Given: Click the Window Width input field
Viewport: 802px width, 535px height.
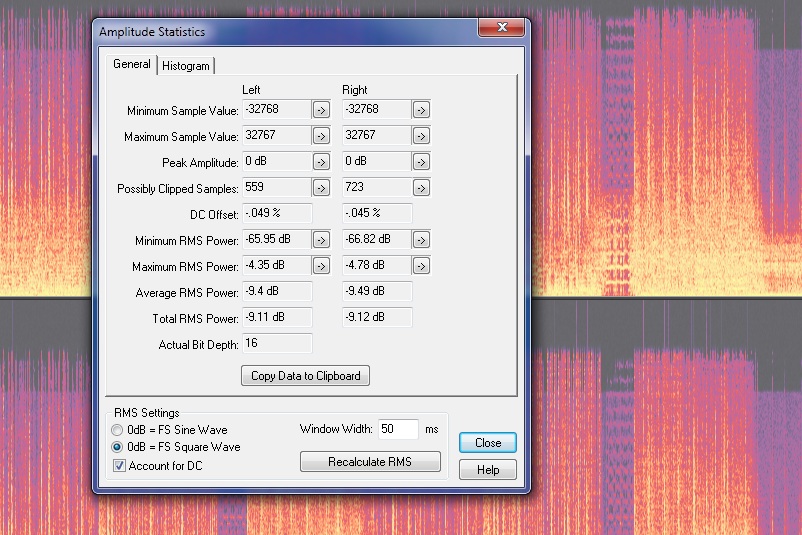Looking at the screenshot, I should (398, 429).
